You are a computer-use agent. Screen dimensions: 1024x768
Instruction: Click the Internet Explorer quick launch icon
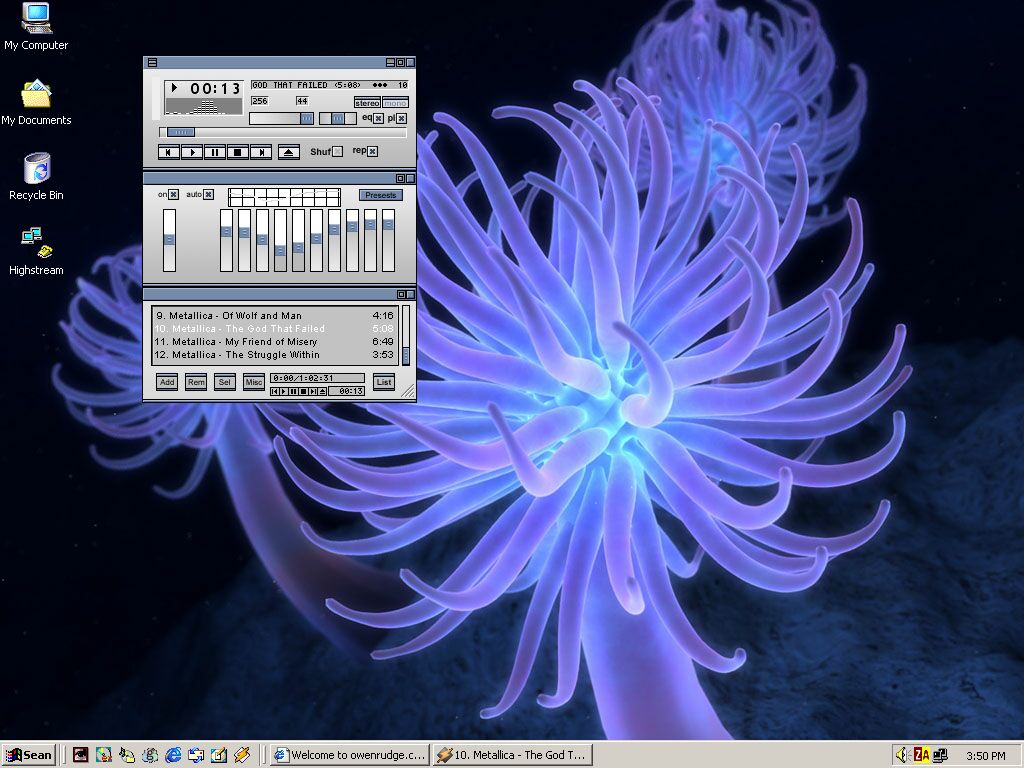pyautogui.click(x=173, y=755)
